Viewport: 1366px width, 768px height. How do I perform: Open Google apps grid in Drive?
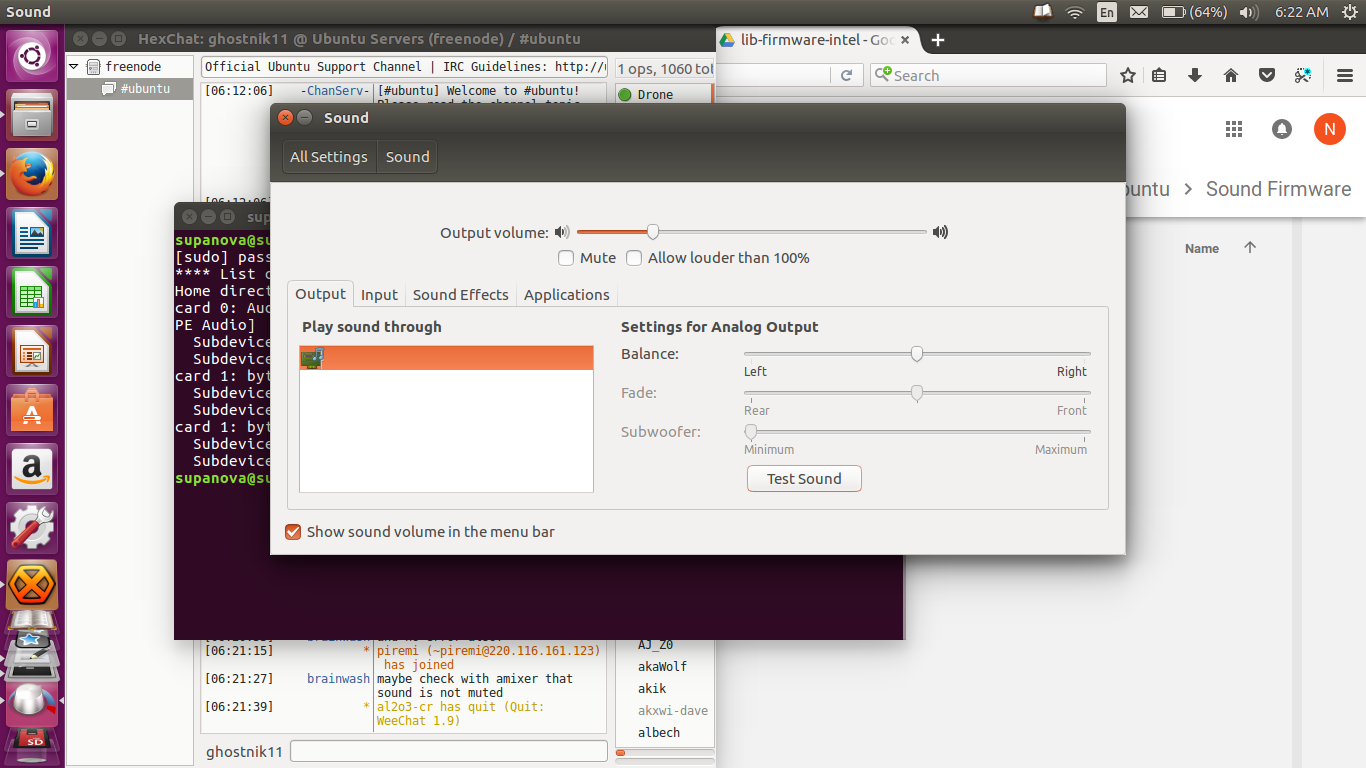(x=1234, y=129)
